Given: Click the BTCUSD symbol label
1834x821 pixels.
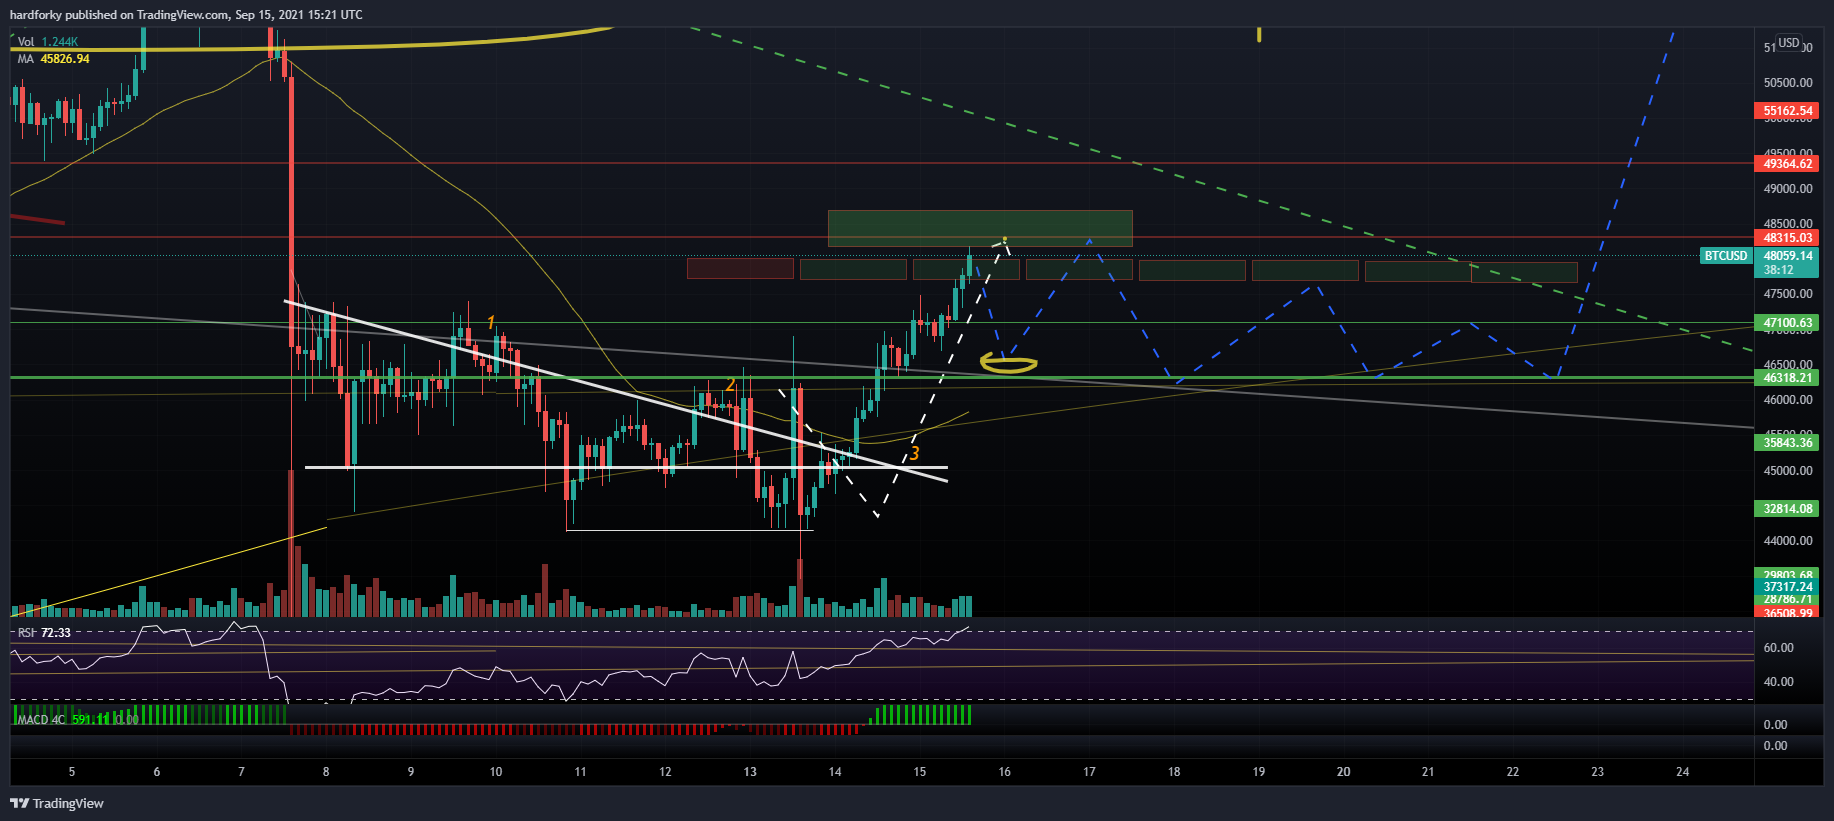Looking at the screenshot, I should click(x=1726, y=256).
